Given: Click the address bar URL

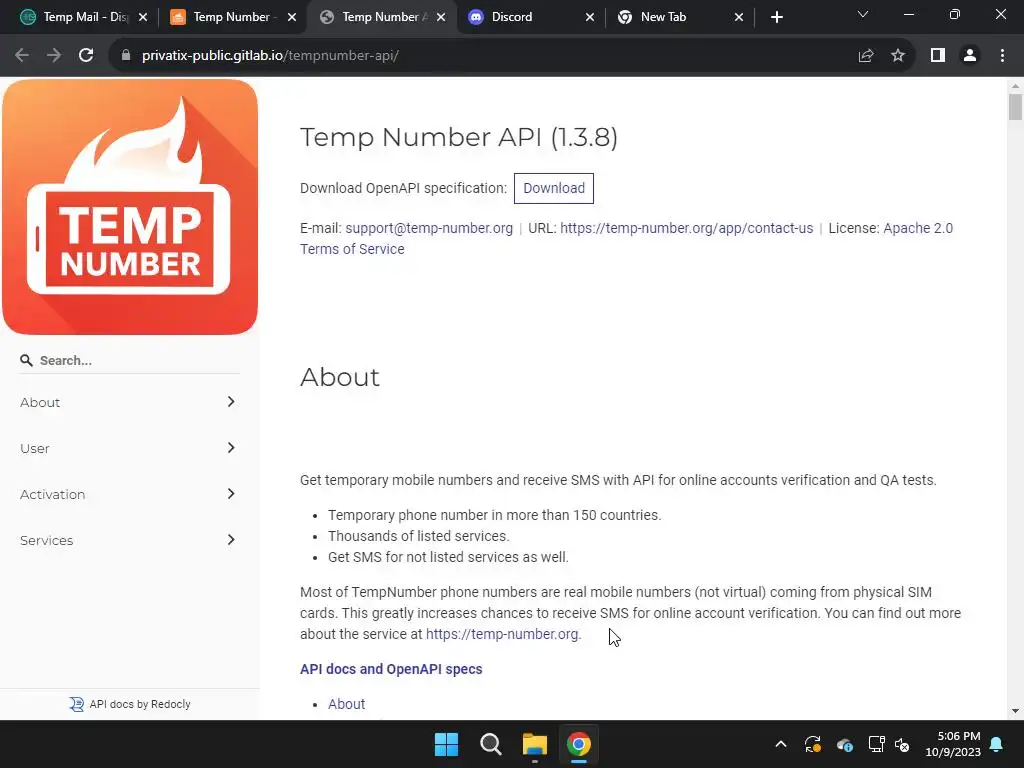Looking at the screenshot, I should pyautogui.click(x=270, y=56).
